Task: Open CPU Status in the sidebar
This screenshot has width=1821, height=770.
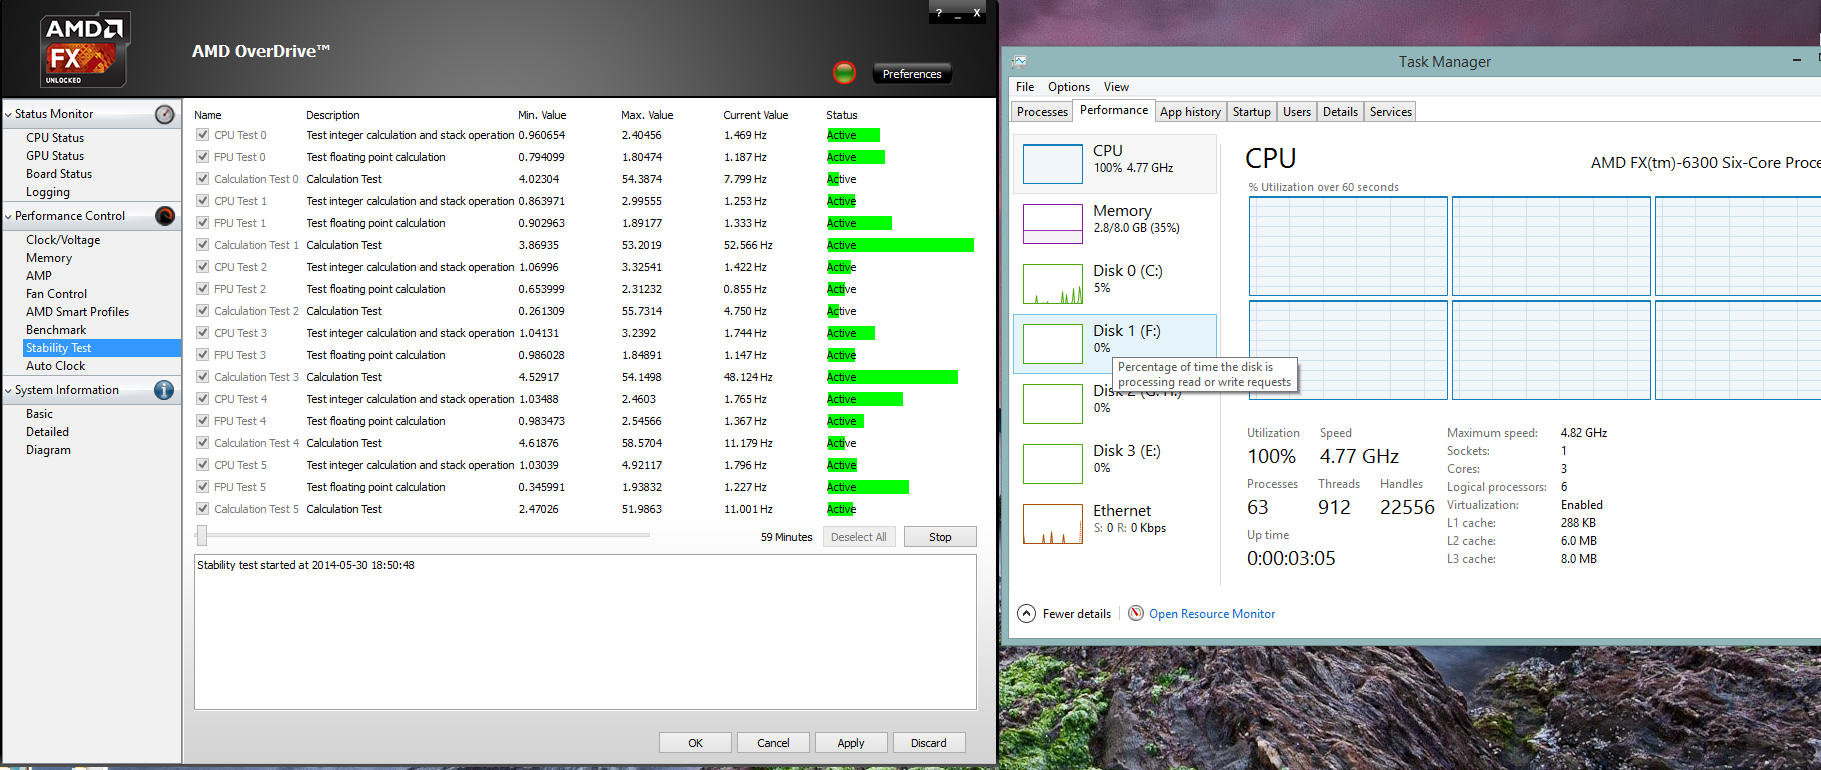Action: (x=55, y=138)
